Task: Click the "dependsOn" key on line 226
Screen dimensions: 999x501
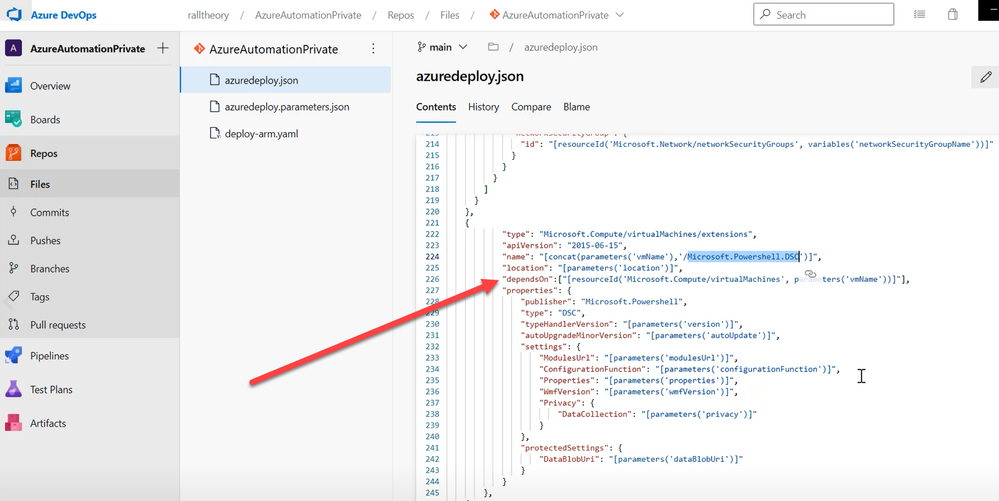Action: 526,279
